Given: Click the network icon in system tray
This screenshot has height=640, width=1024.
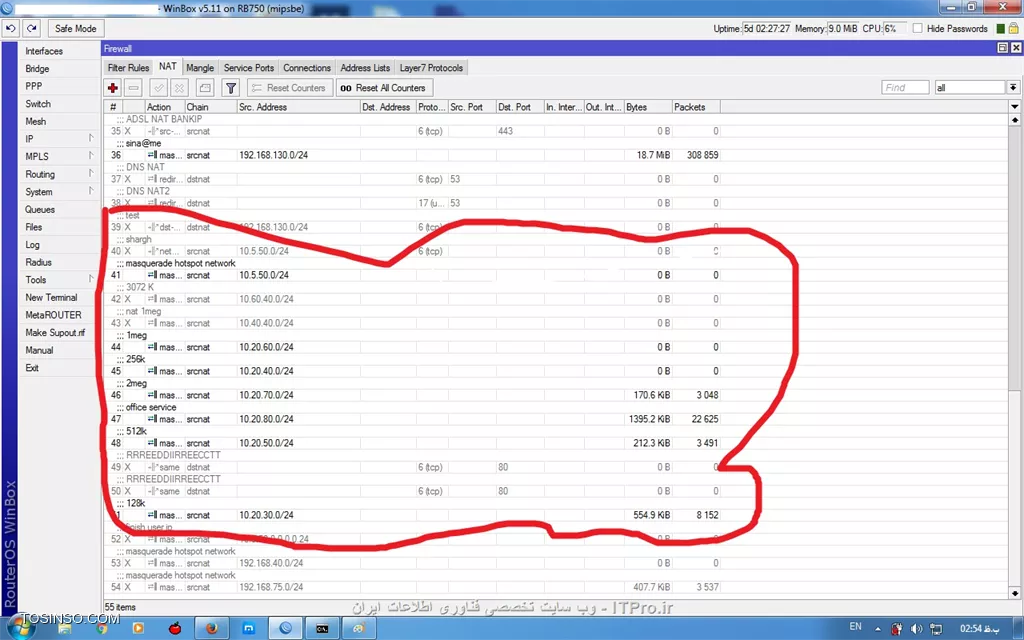Looking at the screenshot, I should pos(936,628).
